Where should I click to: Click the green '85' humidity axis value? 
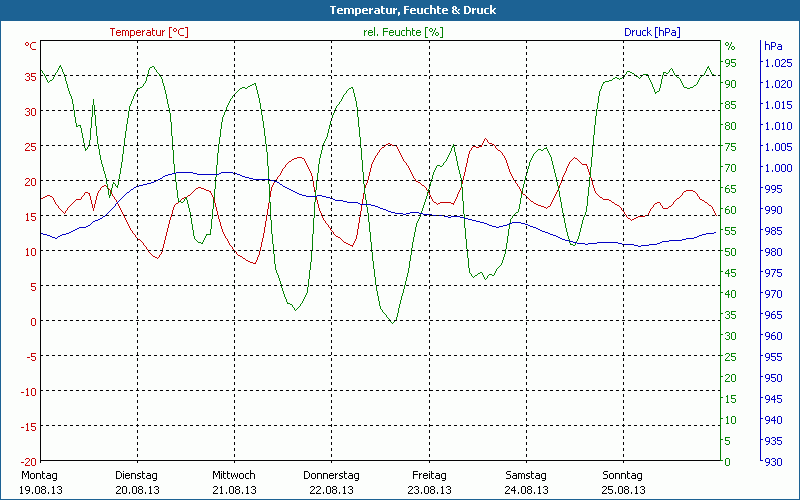731,105
